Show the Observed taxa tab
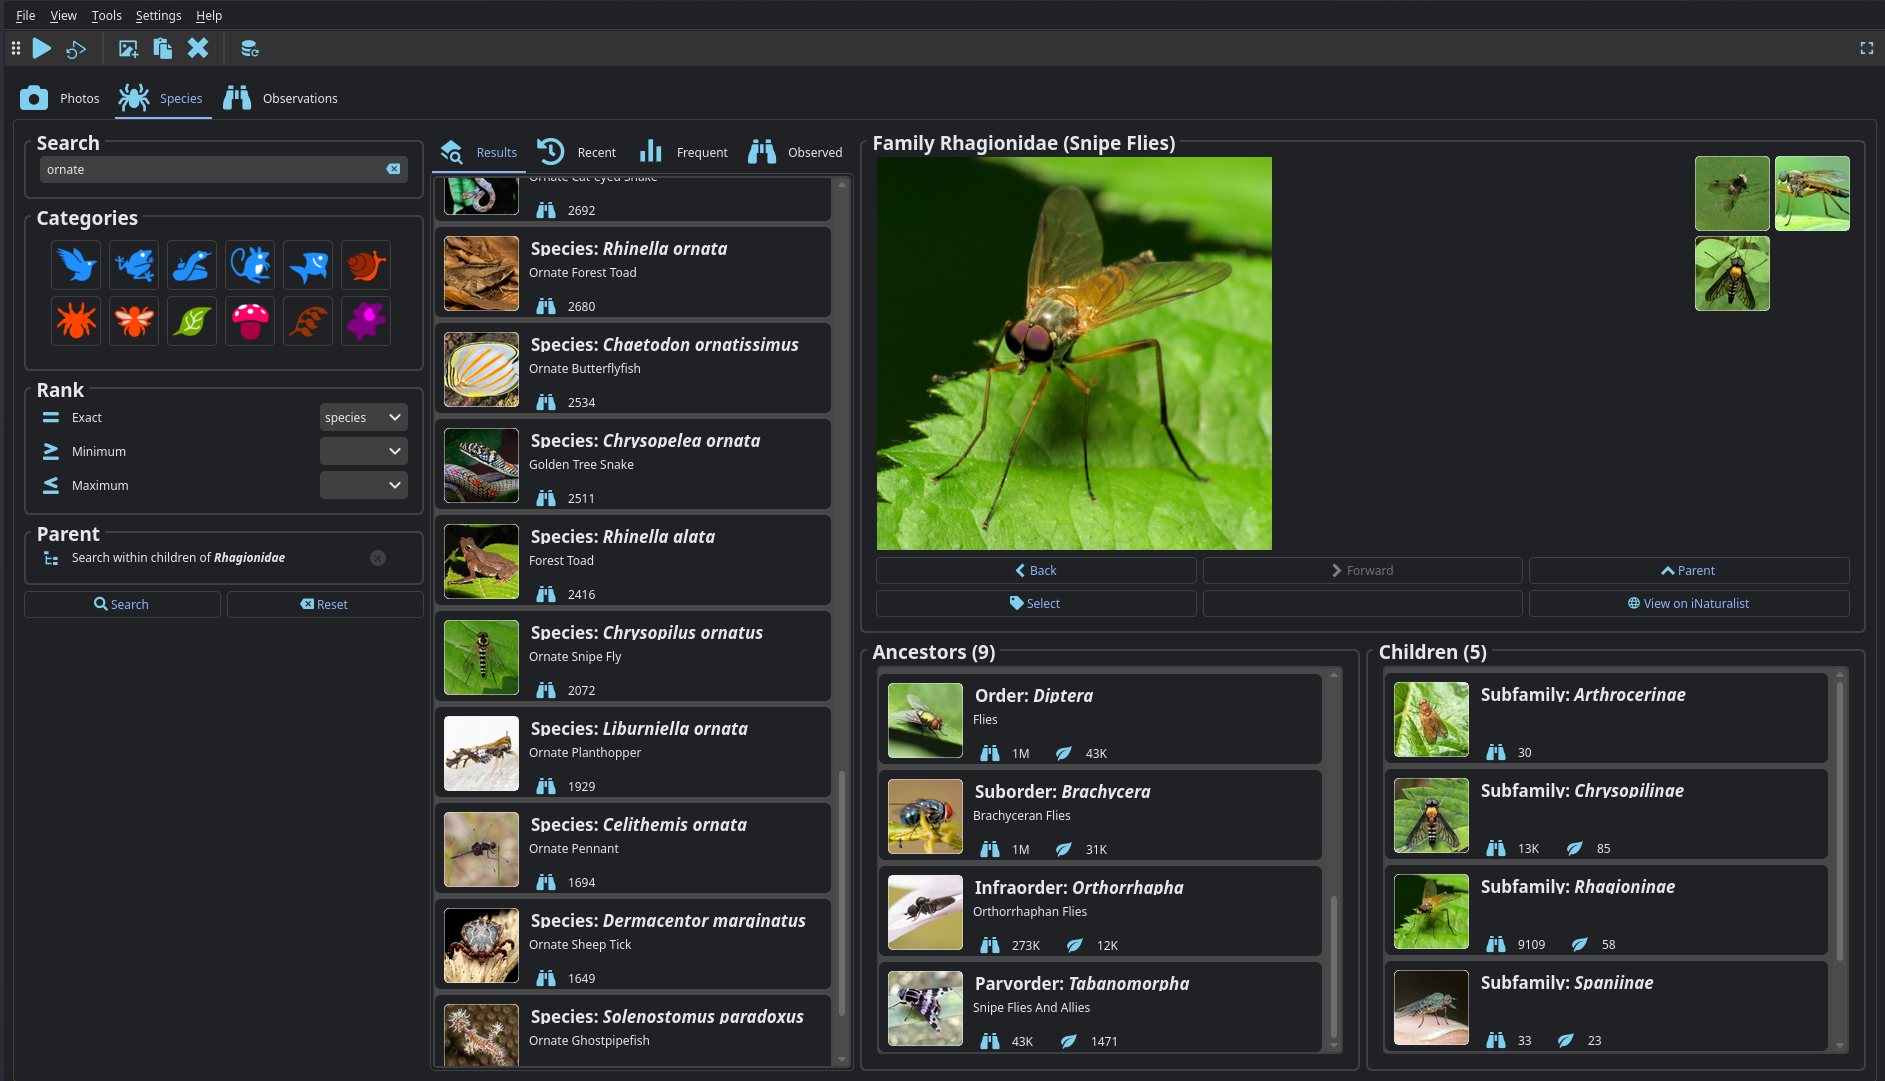 (796, 152)
